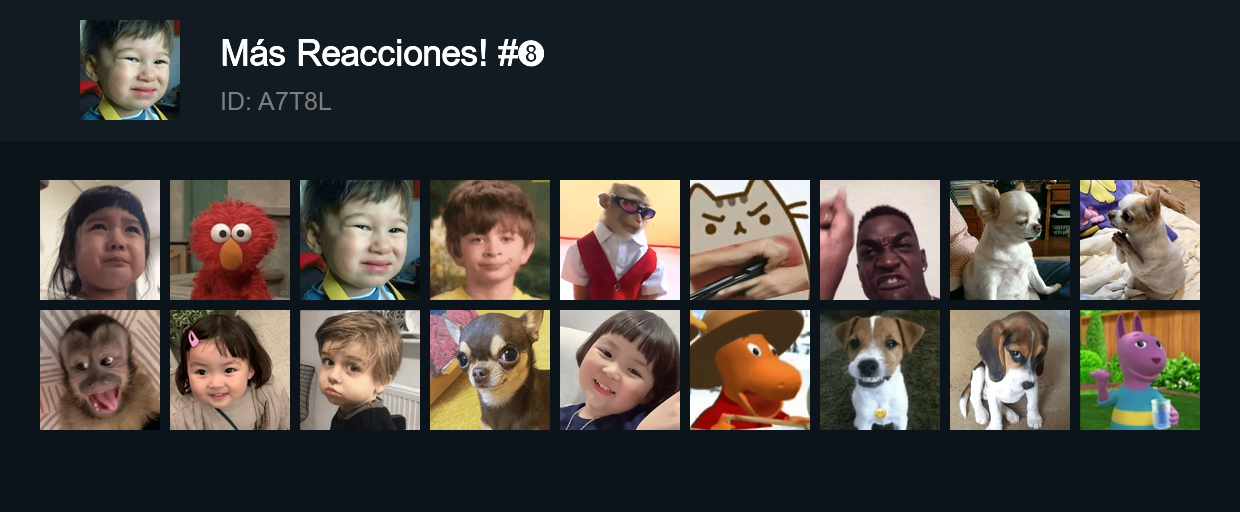The width and height of the screenshot is (1240, 512).
Task: Select the smiling girl selfie sticker
Action: [x=620, y=370]
